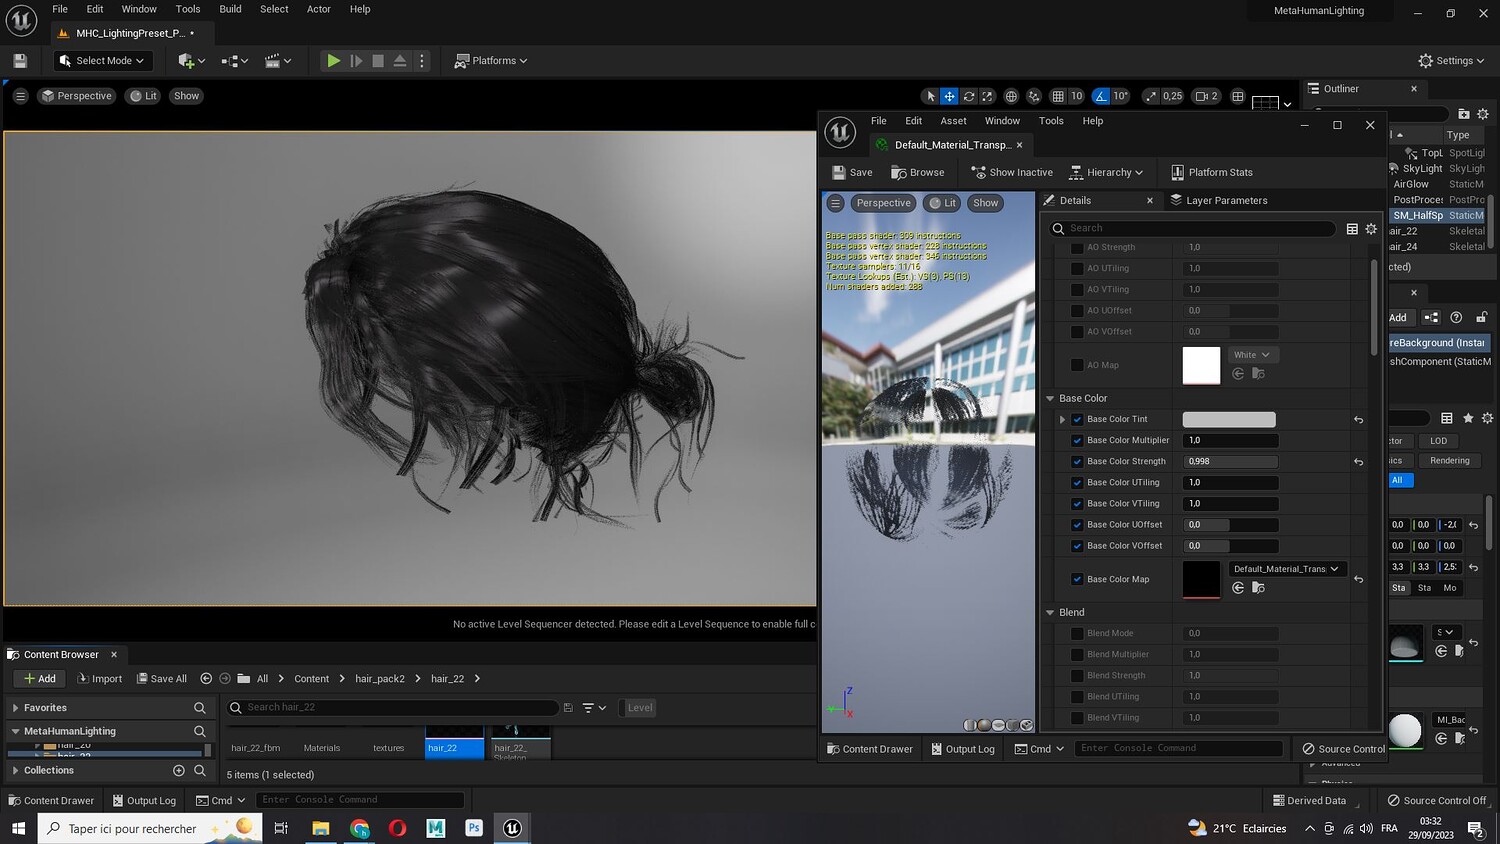This screenshot has width=1500, height=844.
Task: Click the green Play button in toolbar
Action: pos(333,61)
